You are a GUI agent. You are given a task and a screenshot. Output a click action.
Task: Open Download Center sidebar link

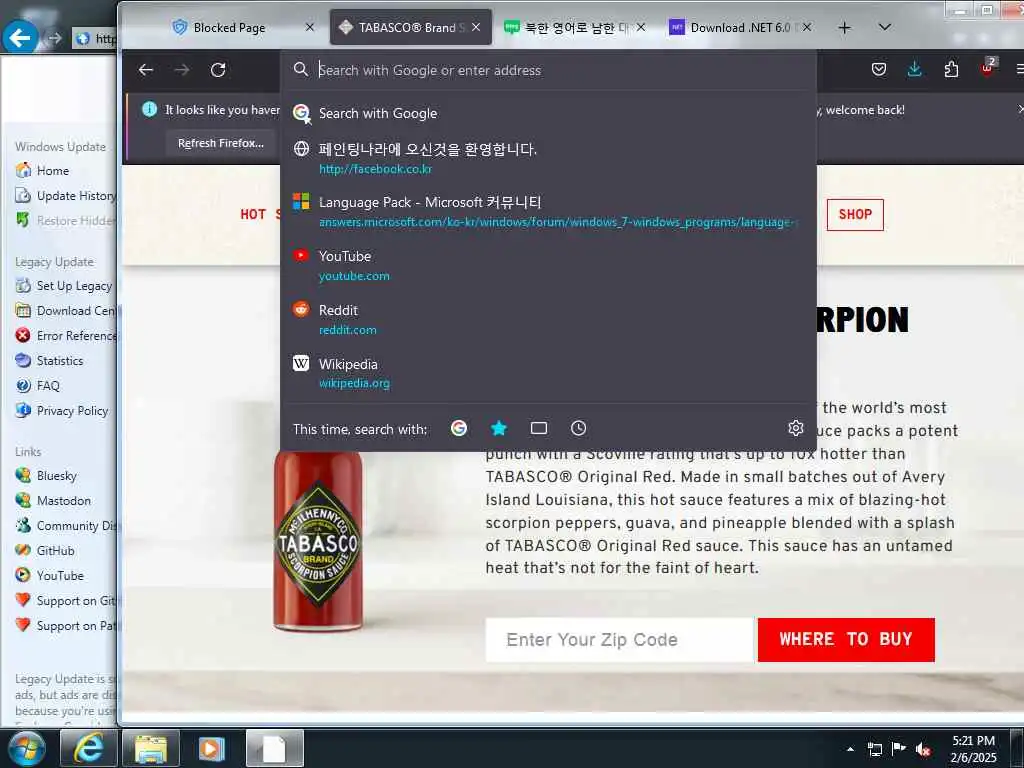pos(65,311)
